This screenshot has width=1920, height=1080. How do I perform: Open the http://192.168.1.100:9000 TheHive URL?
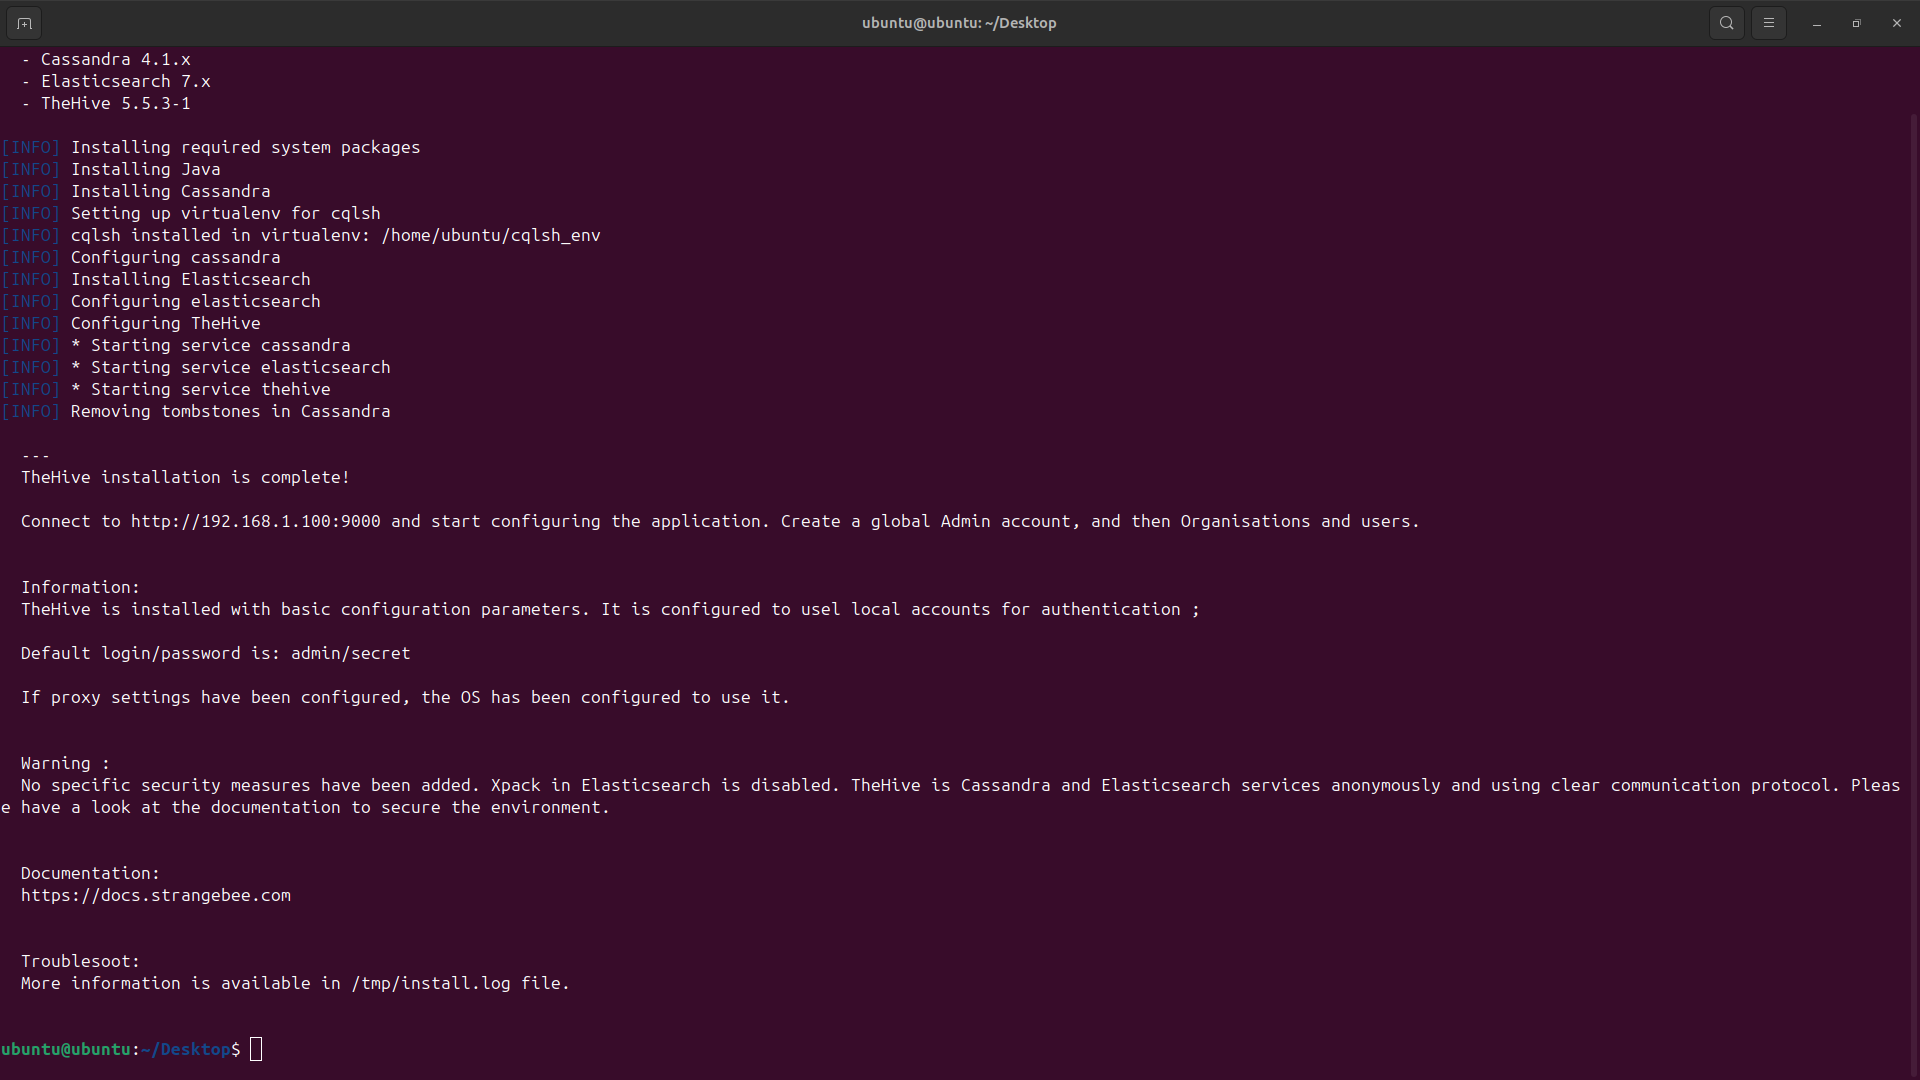255,521
